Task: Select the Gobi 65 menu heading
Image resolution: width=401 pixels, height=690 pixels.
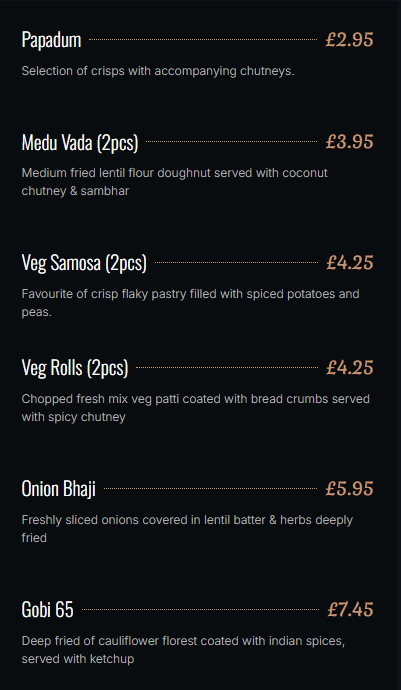Action: tap(48, 610)
